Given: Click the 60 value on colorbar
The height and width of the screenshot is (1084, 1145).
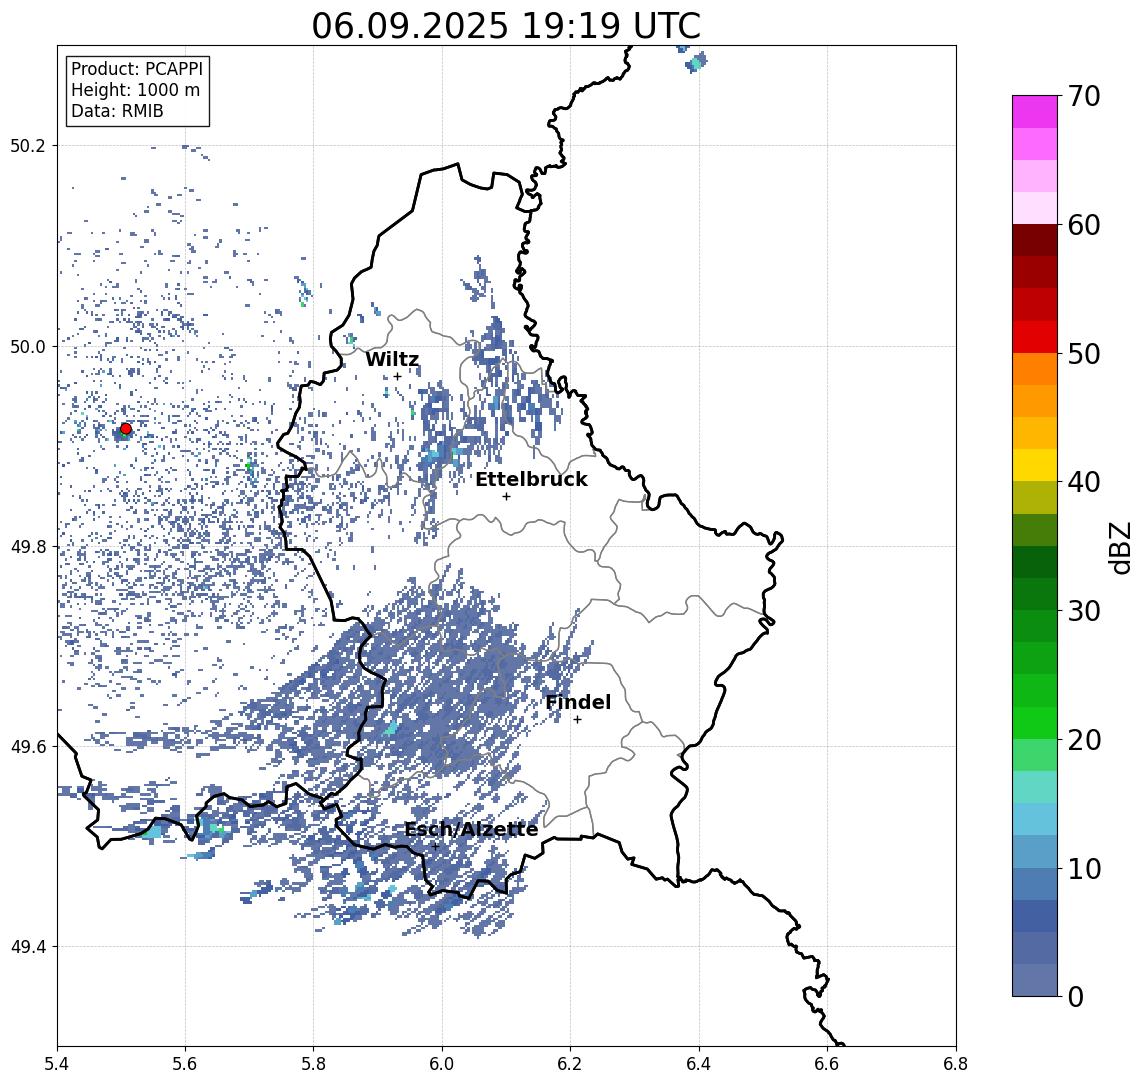Looking at the screenshot, I should (x=1084, y=225).
